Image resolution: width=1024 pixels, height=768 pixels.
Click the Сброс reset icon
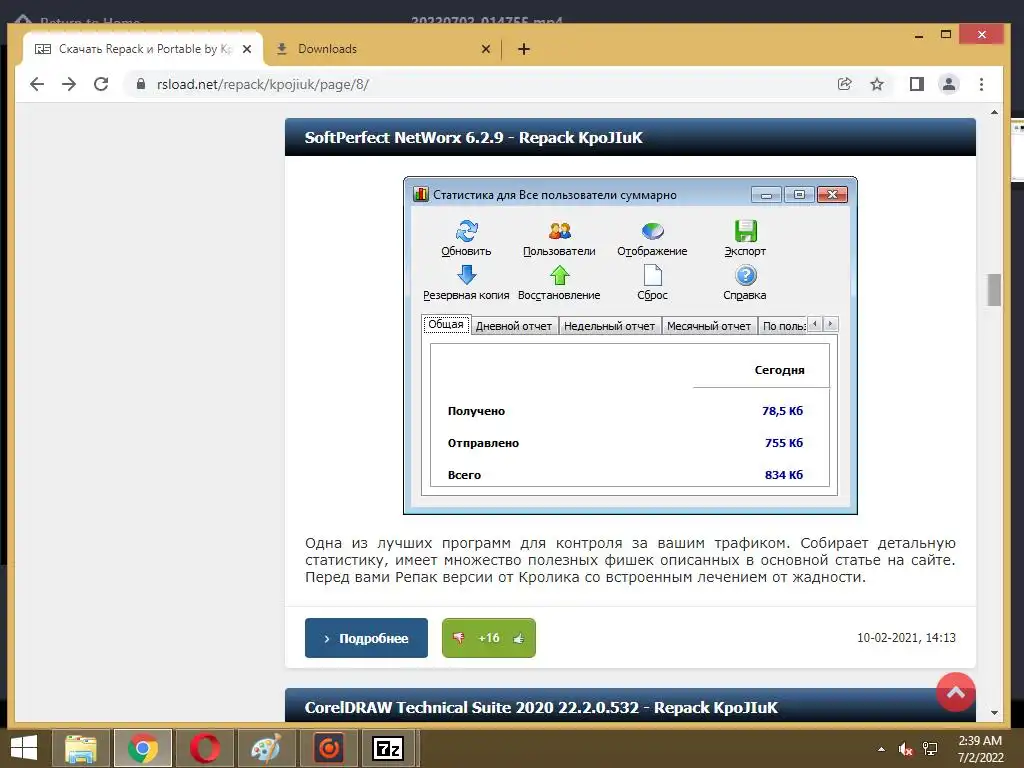coord(652,275)
